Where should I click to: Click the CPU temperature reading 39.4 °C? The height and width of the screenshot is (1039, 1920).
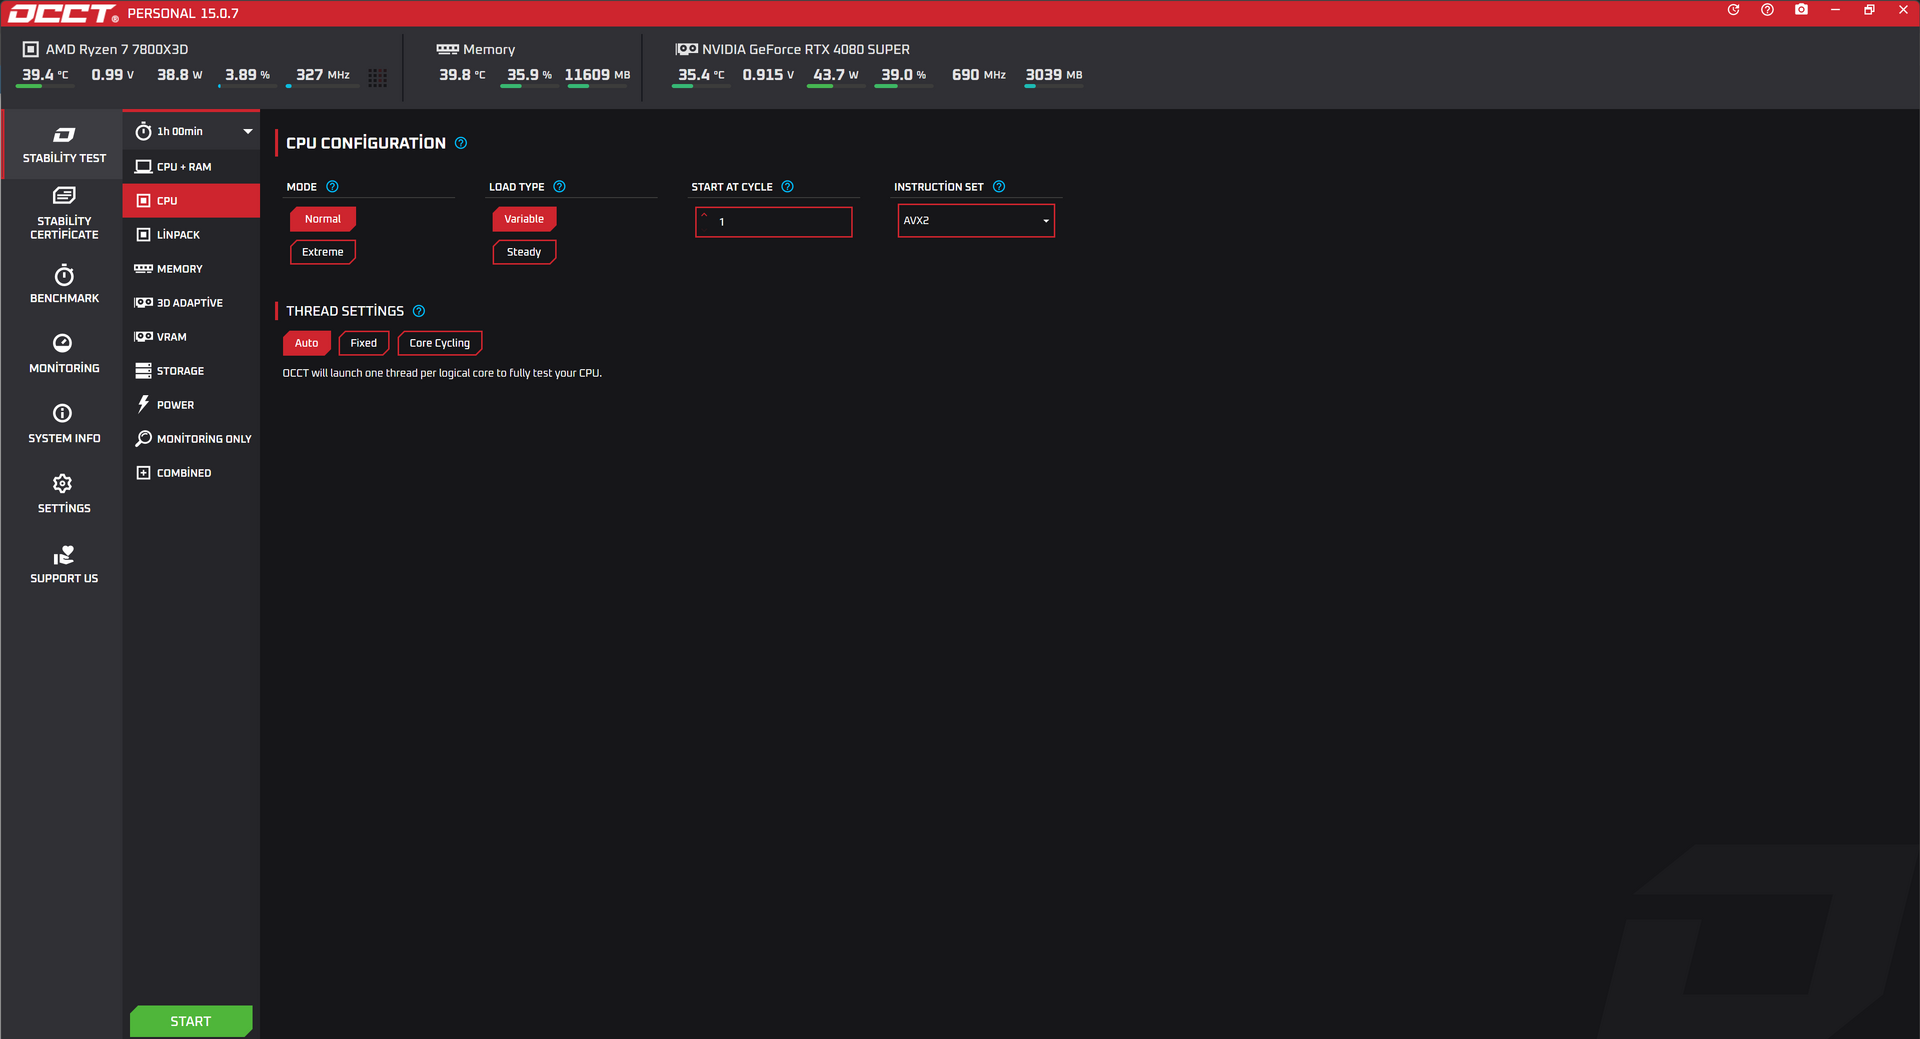(x=46, y=75)
